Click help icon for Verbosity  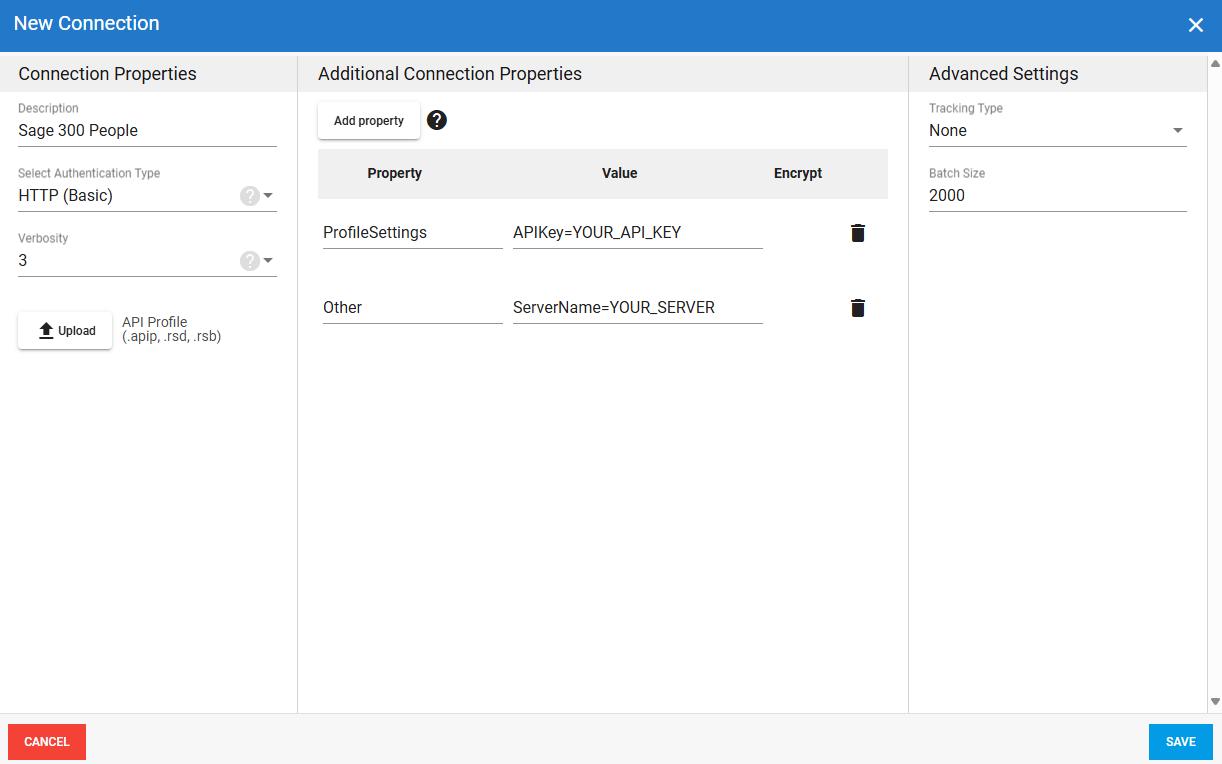tap(249, 261)
